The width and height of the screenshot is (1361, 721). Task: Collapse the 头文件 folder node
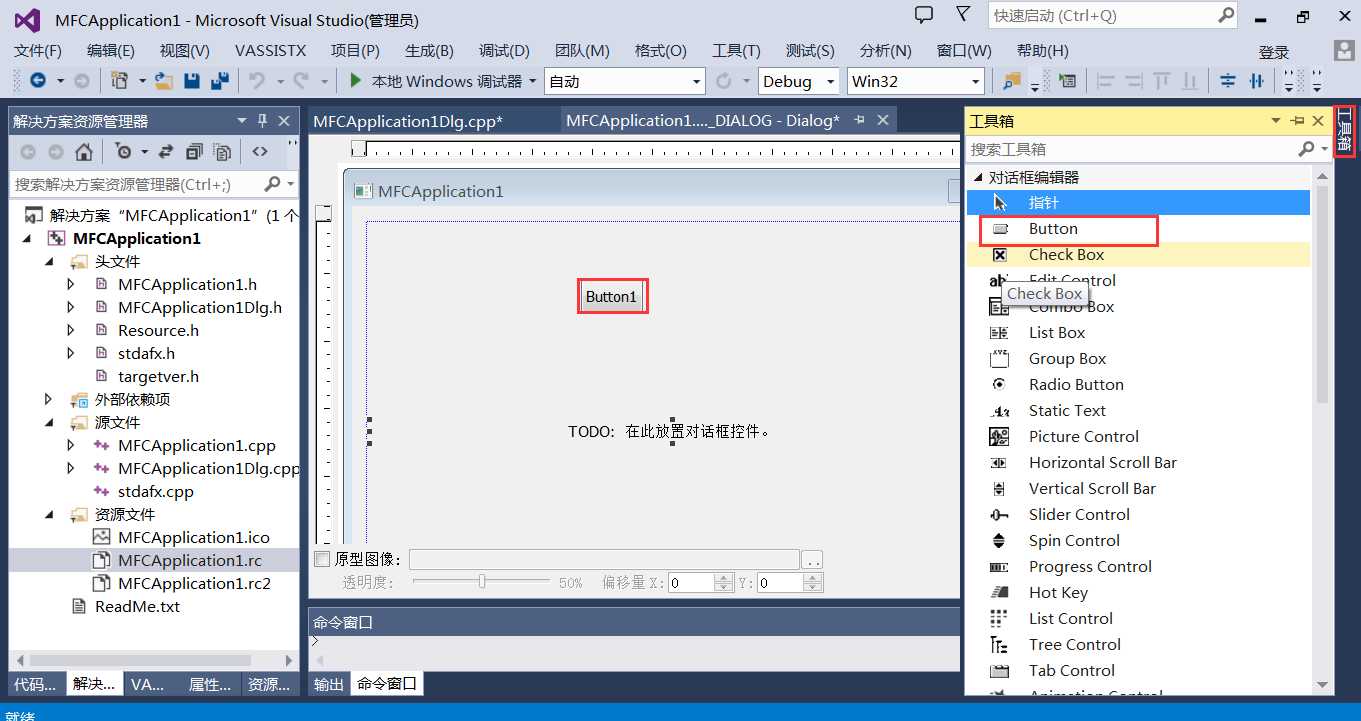50,262
